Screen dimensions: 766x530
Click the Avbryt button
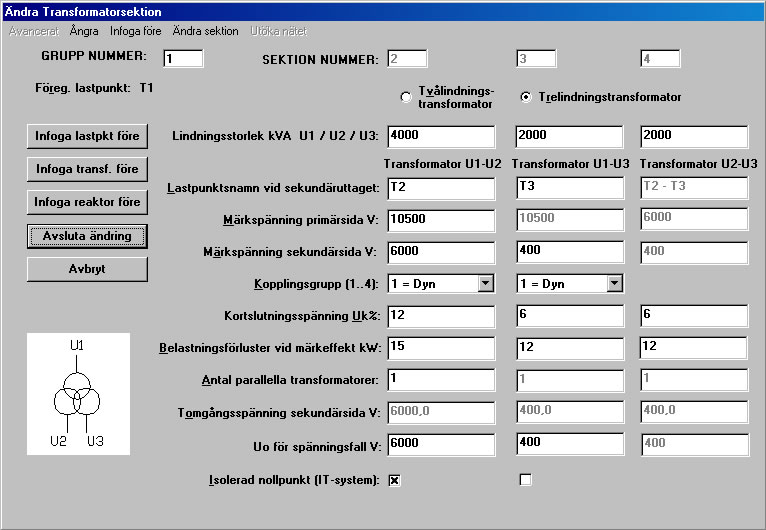click(87, 269)
